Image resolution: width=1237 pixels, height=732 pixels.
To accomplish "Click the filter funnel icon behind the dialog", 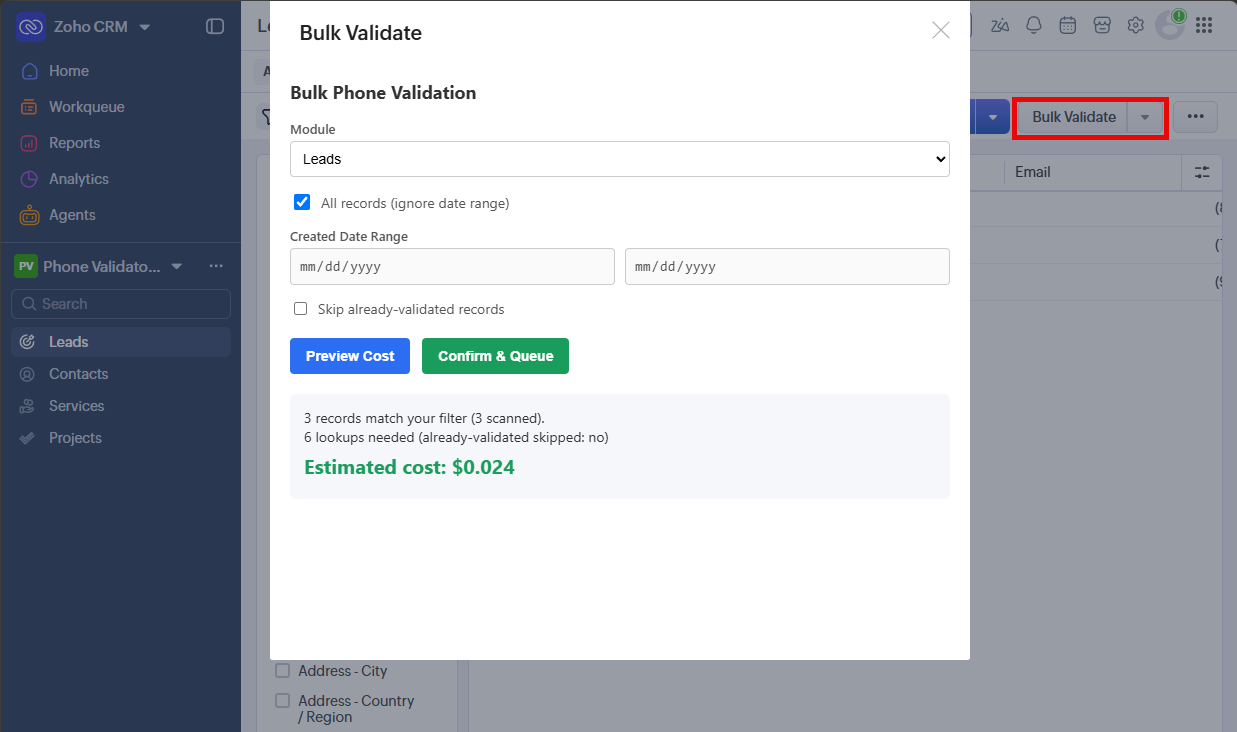I will pos(266,117).
